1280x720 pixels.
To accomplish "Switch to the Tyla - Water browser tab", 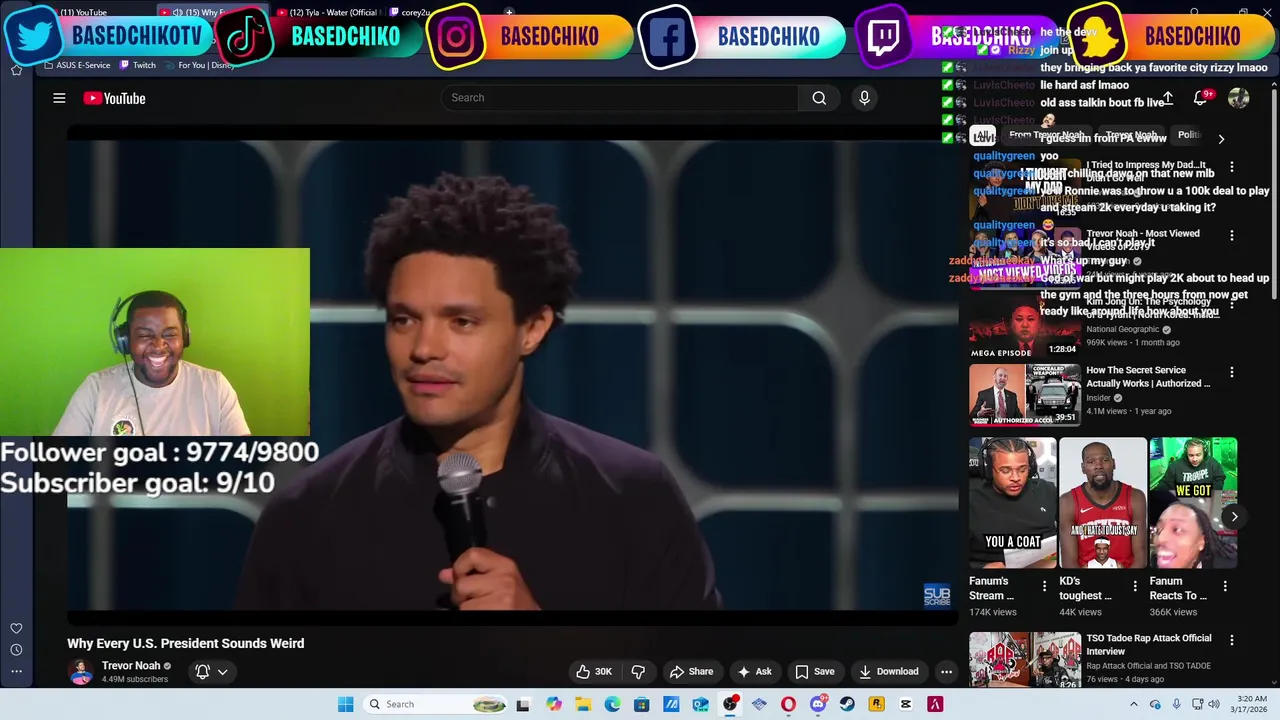I will coord(326,12).
